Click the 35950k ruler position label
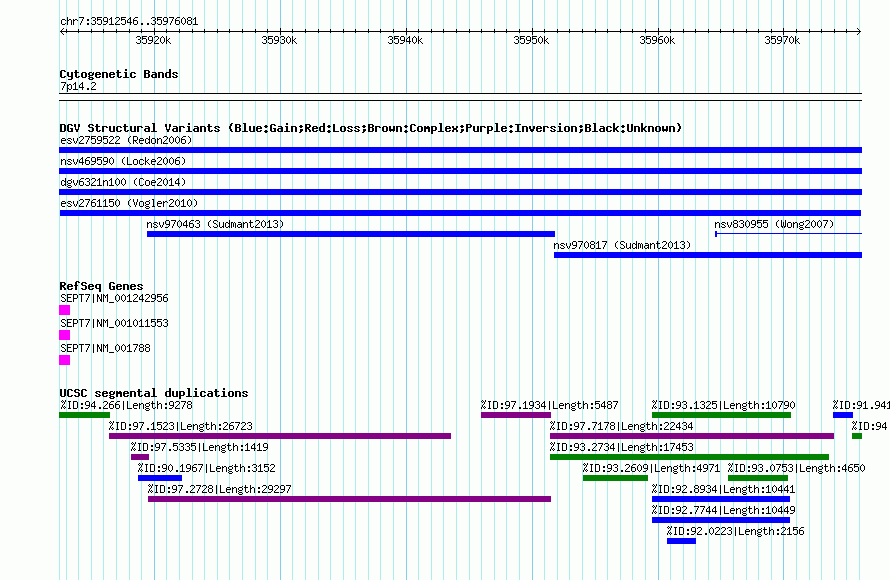890x580 pixels. point(531,40)
